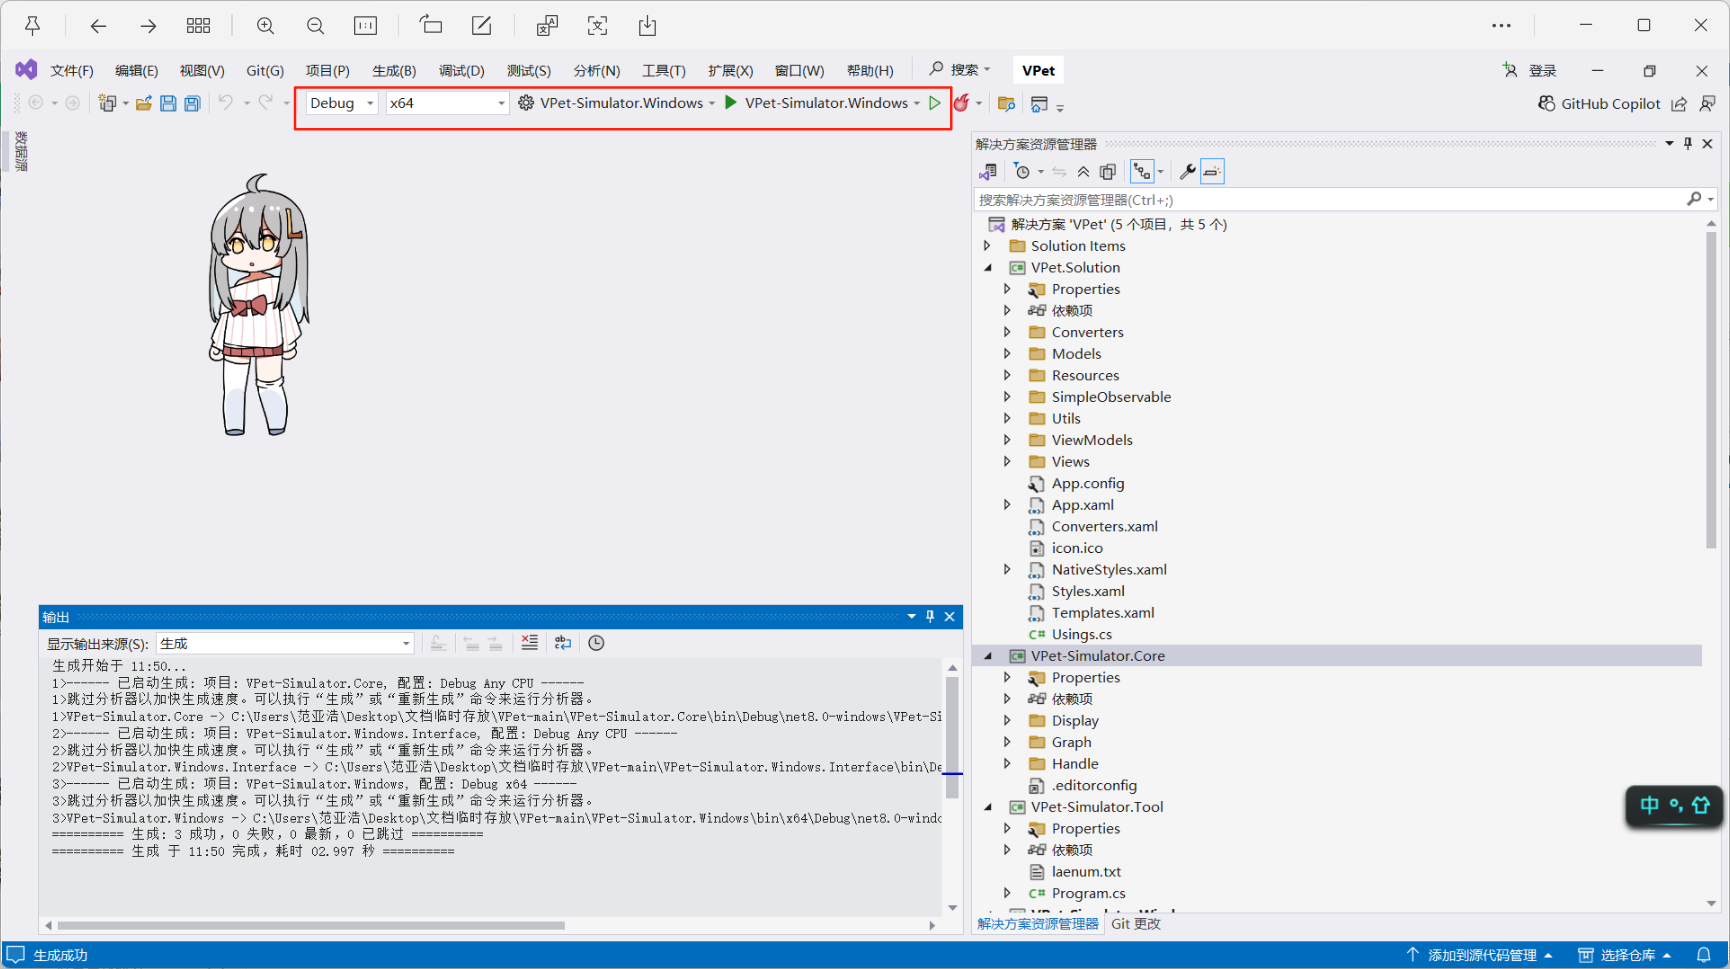
Task: Open the x64 platform dropdown
Action: coord(447,103)
